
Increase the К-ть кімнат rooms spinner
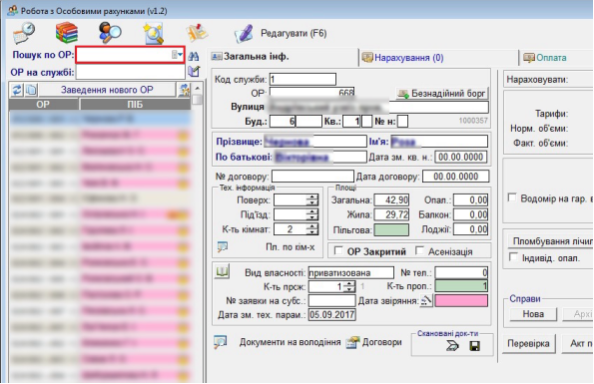(x=313, y=226)
